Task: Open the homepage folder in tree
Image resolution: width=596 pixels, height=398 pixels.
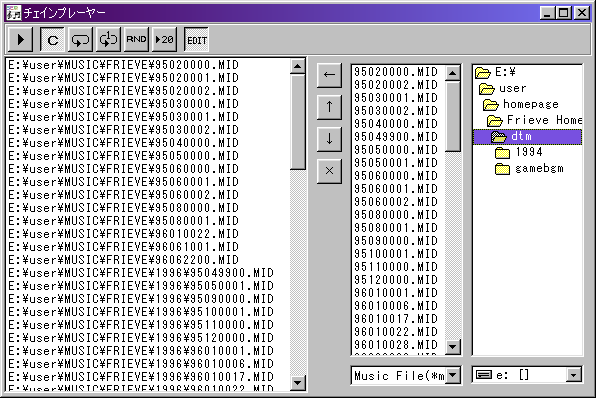Action: 521,104
